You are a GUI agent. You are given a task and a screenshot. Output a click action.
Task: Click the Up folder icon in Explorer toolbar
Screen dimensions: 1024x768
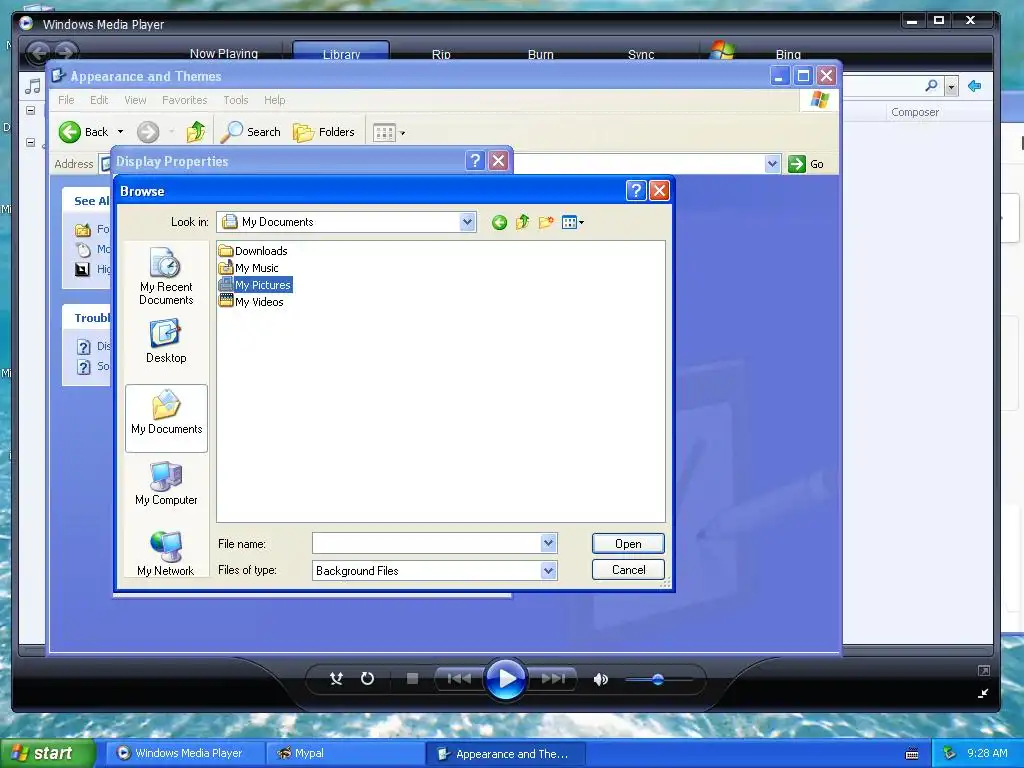(195, 132)
